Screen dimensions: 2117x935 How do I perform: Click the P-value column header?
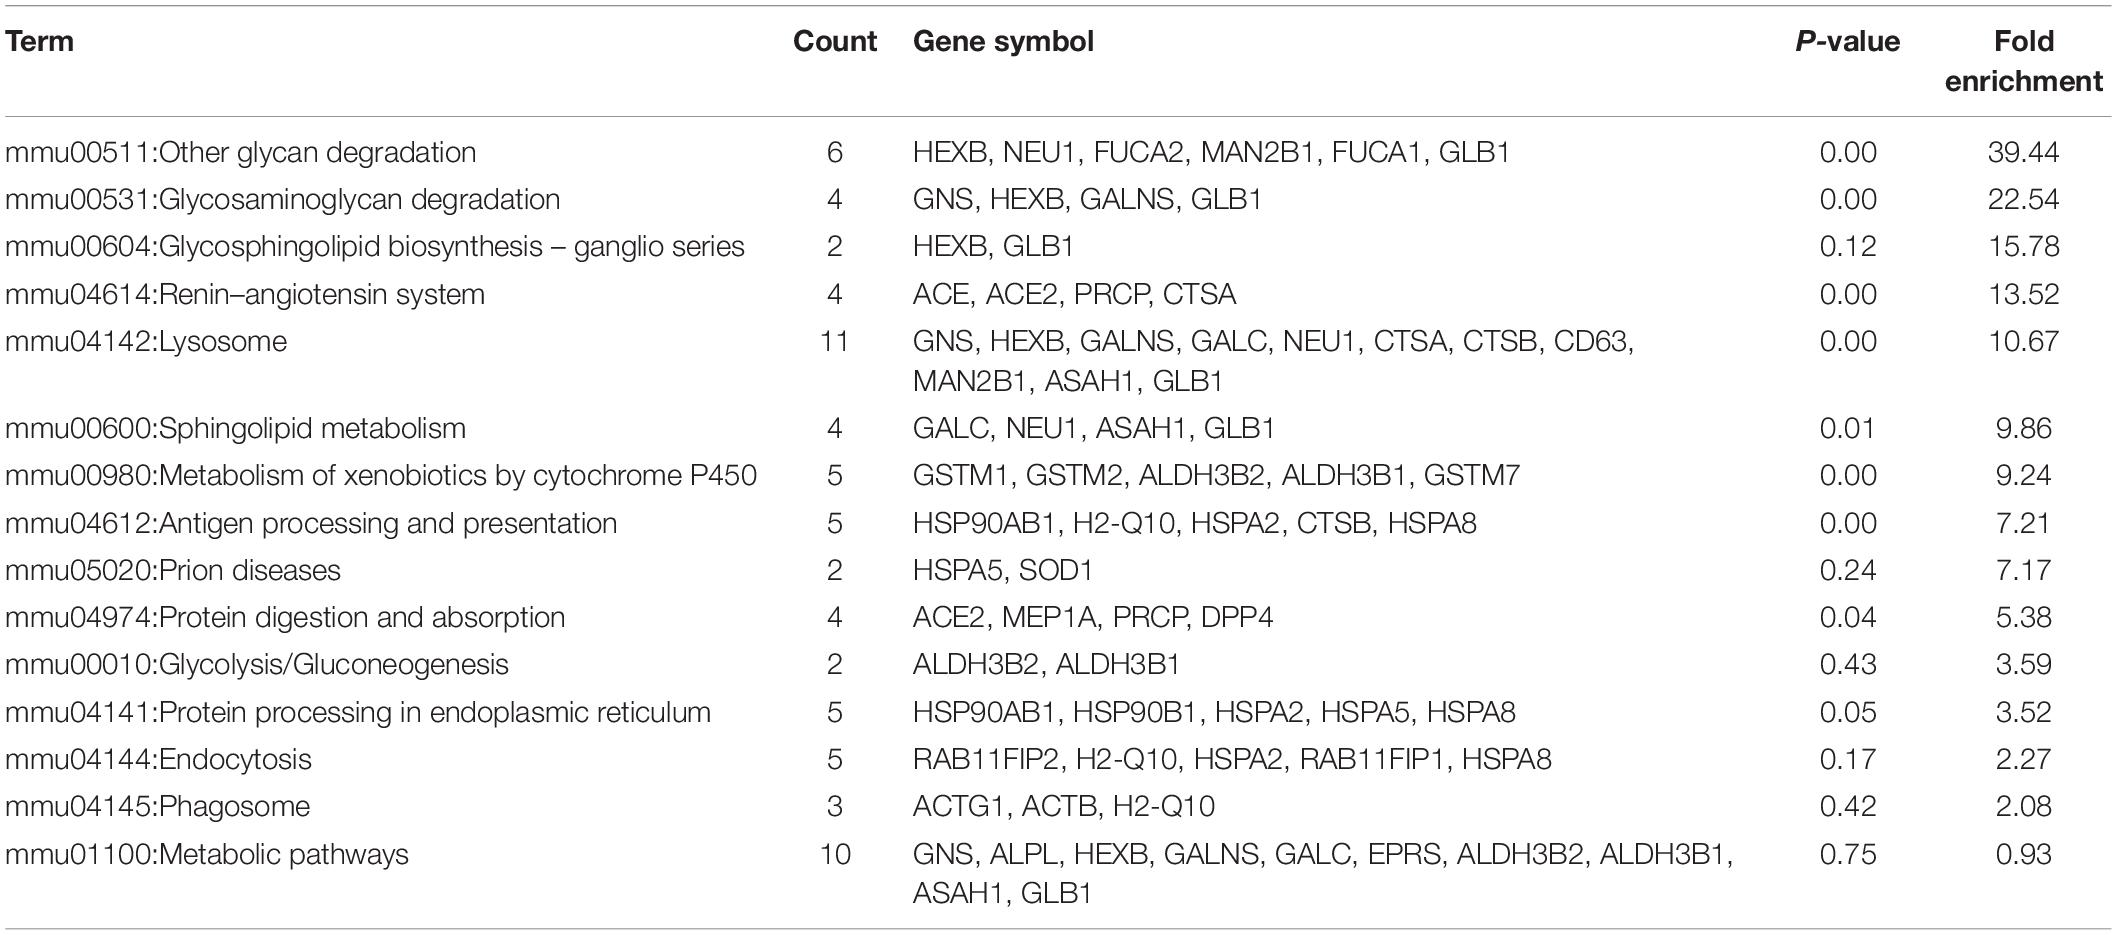click(1848, 41)
